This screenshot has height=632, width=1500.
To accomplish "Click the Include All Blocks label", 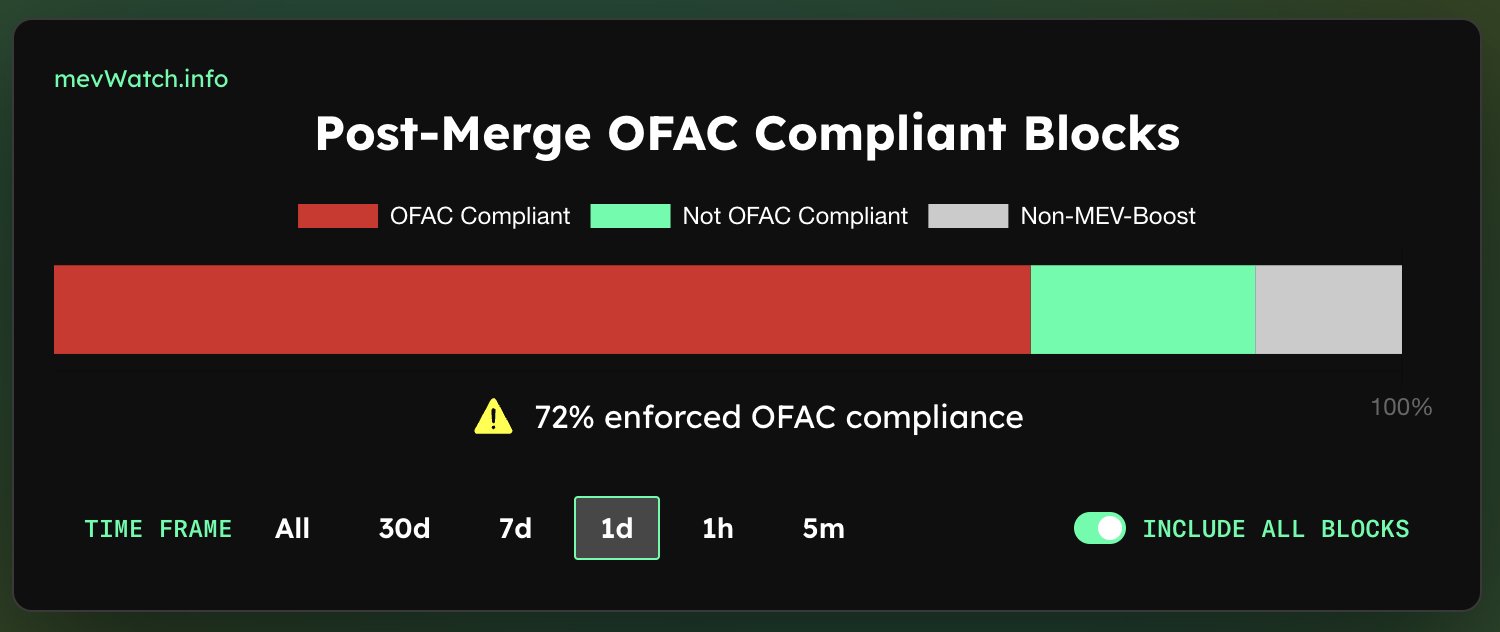I will [1275, 528].
